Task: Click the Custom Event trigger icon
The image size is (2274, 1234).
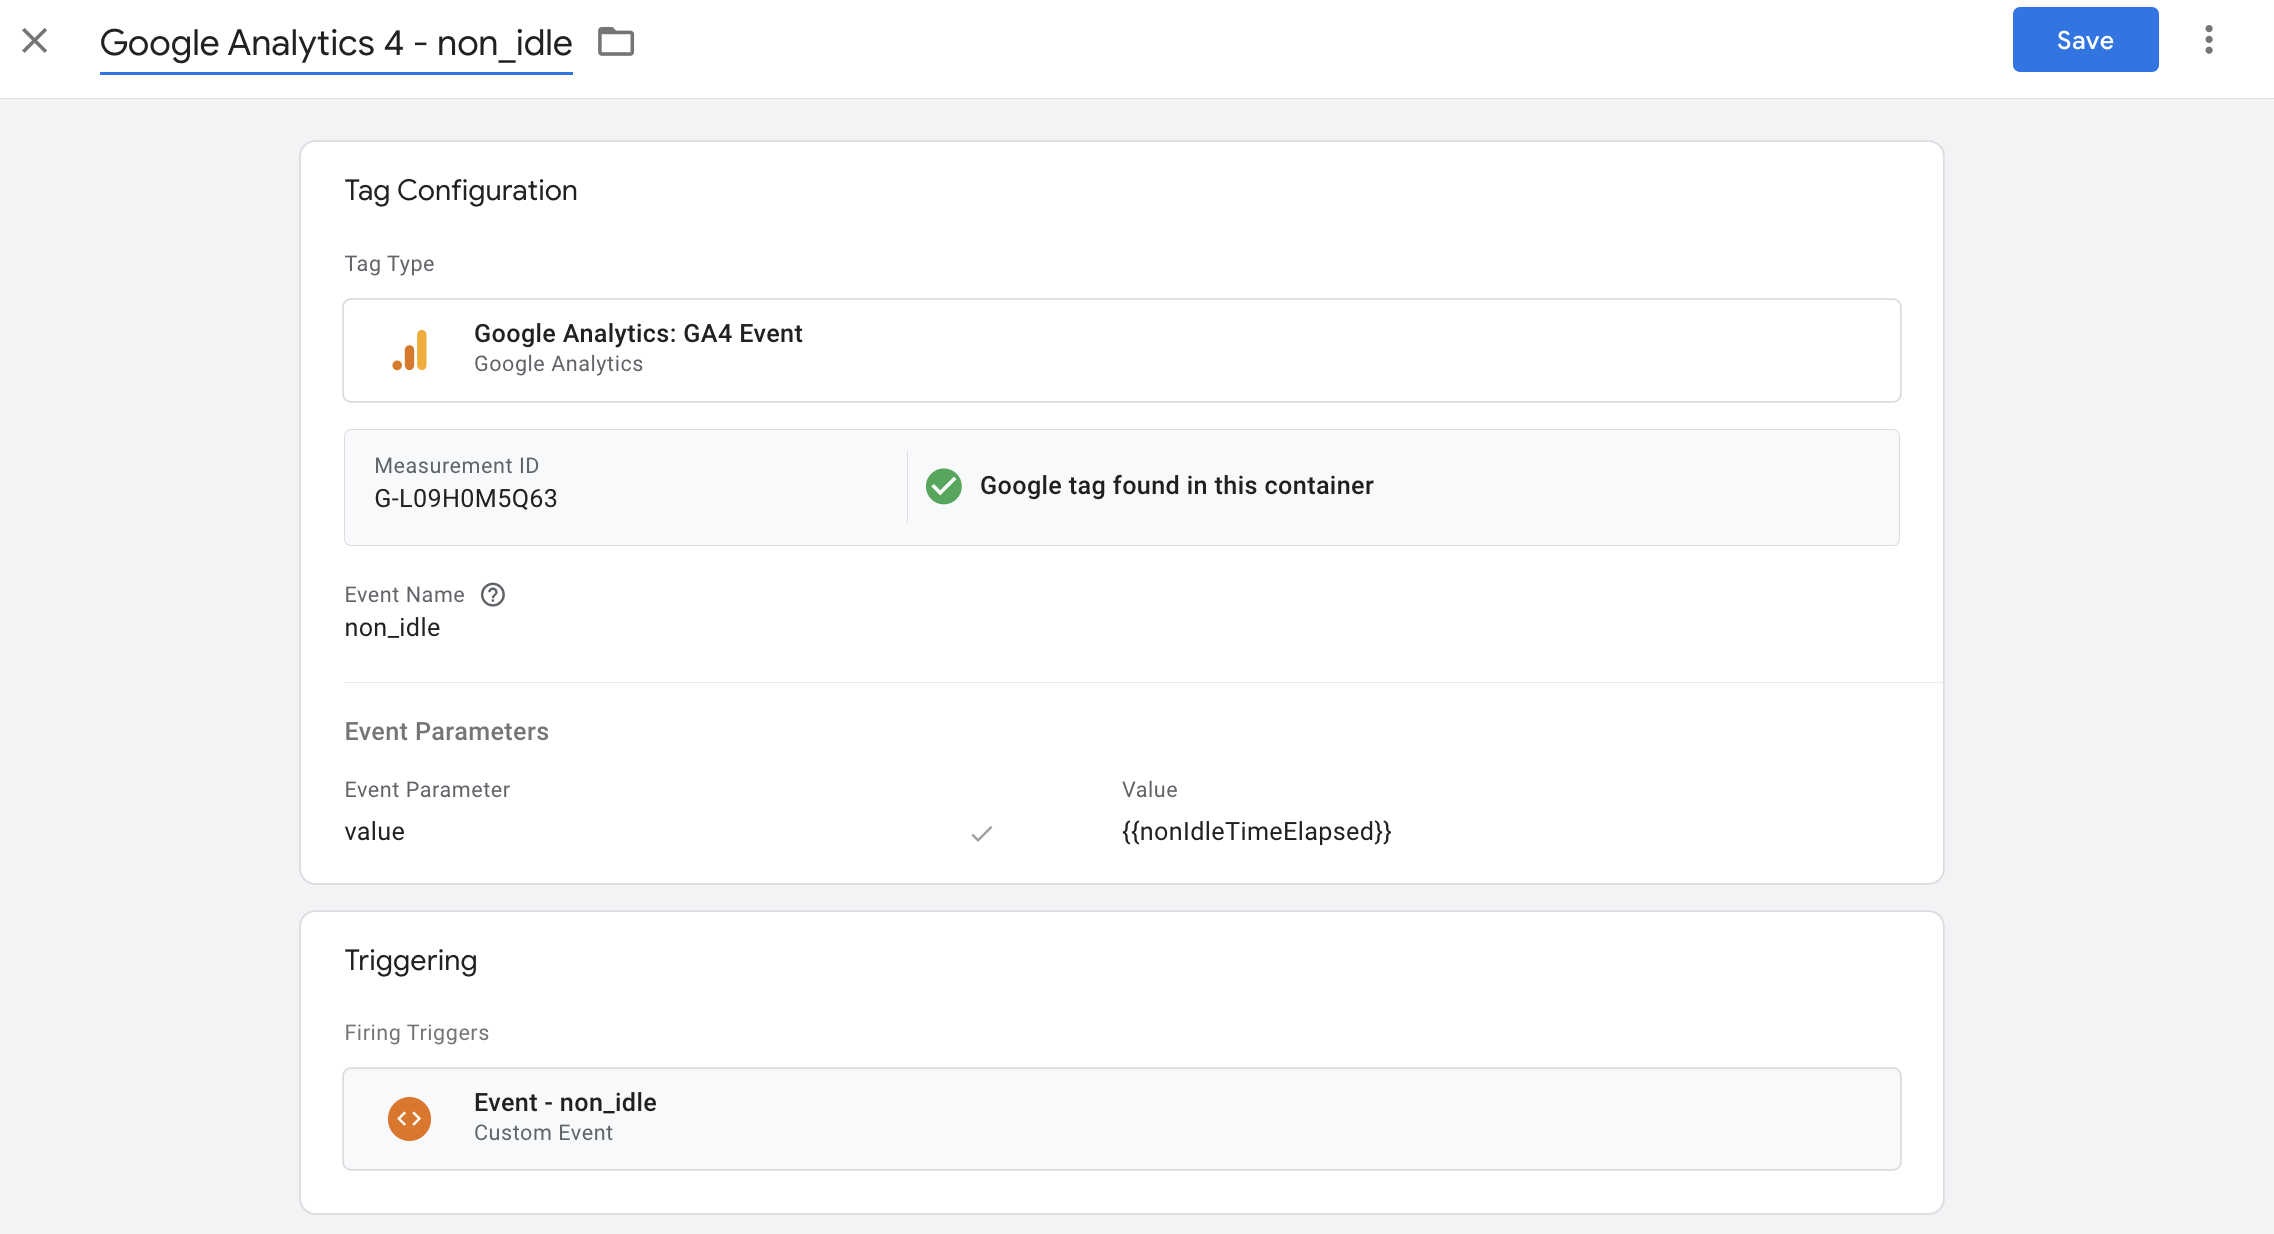Action: tap(409, 1118)
